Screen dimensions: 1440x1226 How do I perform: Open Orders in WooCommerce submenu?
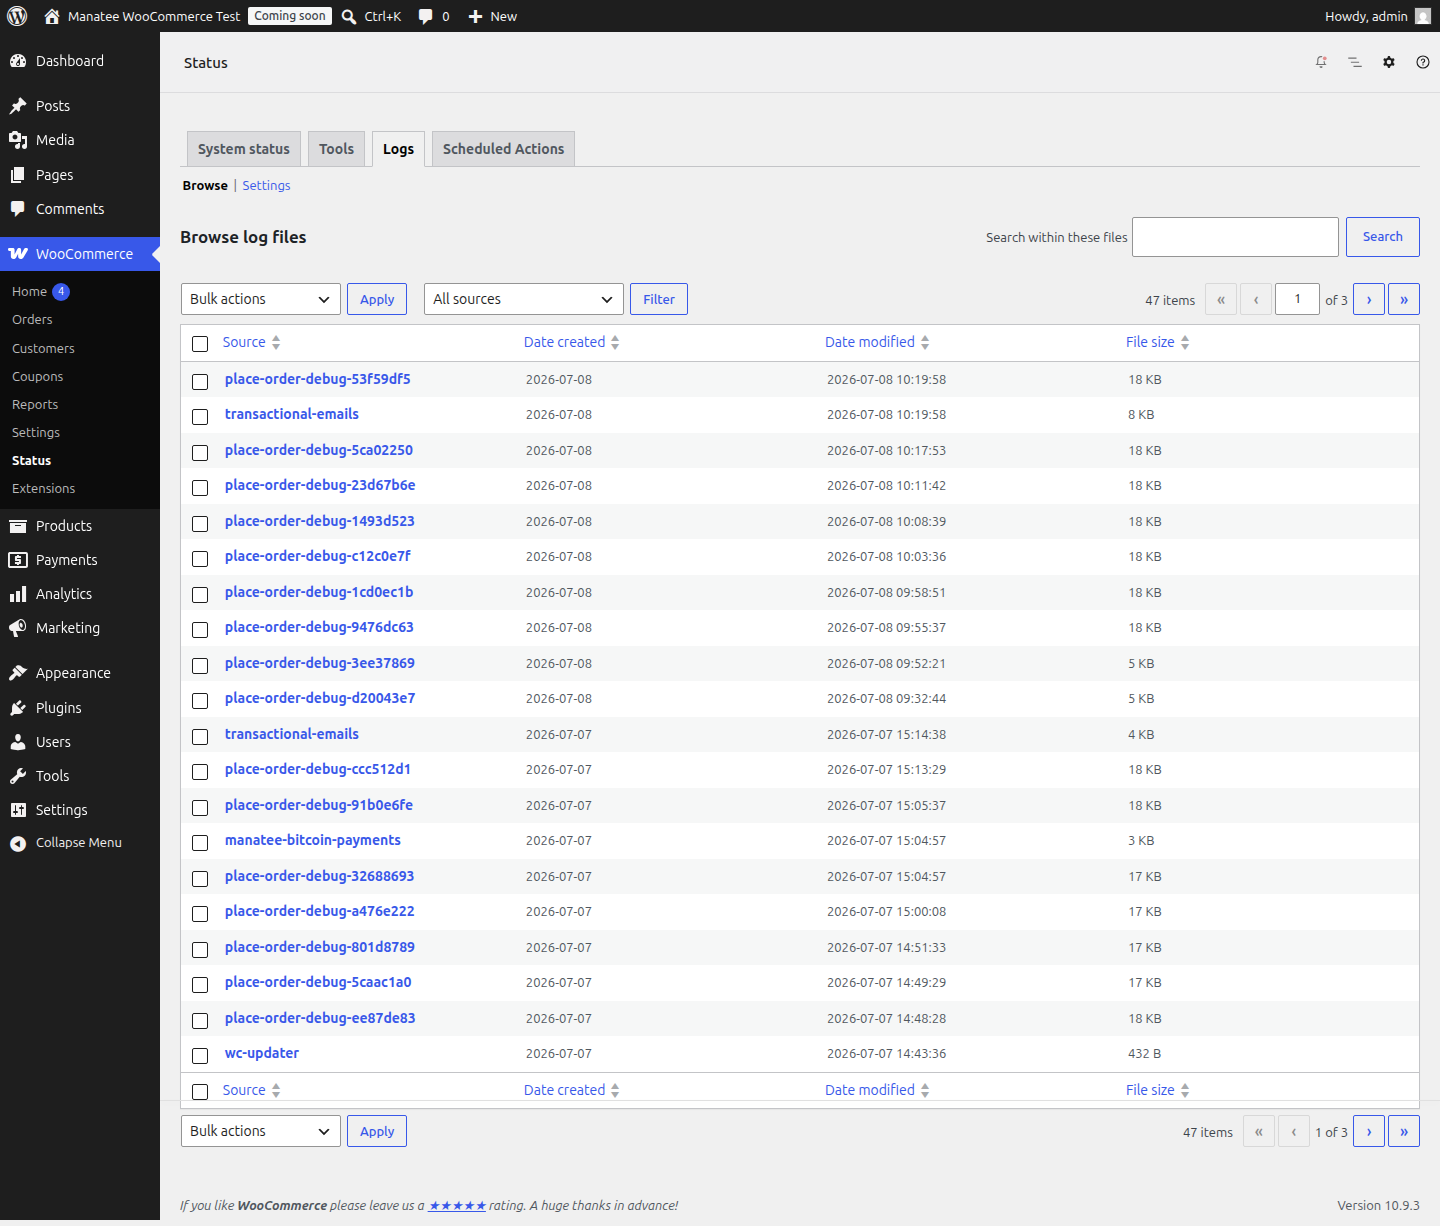(32, 320)
